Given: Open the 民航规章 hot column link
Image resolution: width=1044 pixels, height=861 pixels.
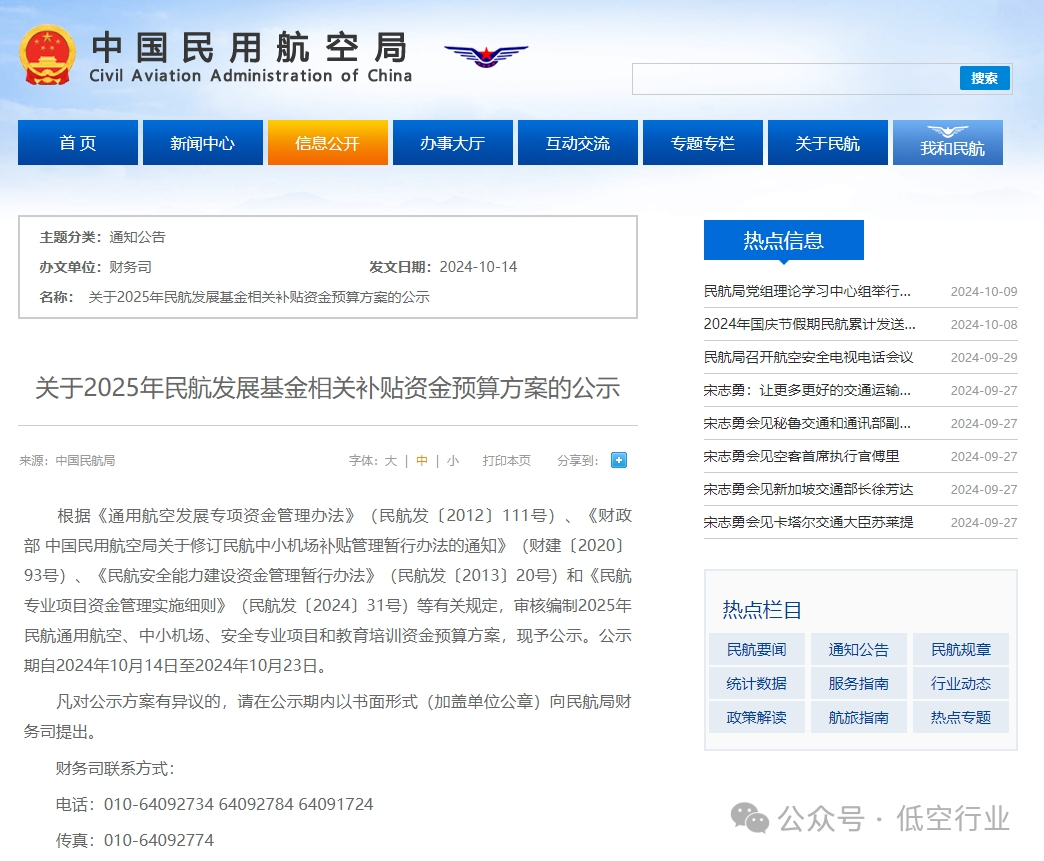Looking at the screenshot, I should pos(960,649).
